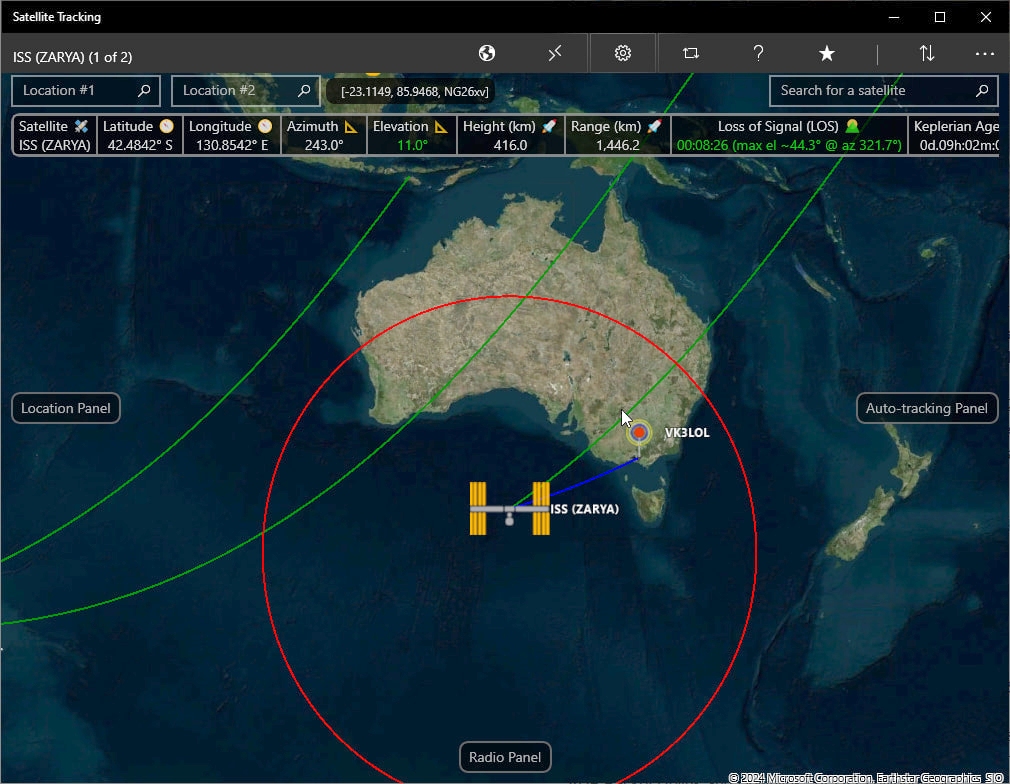Focus the Location #1 search box
This screenshot has width=1010, height=784.
[75, 91]
